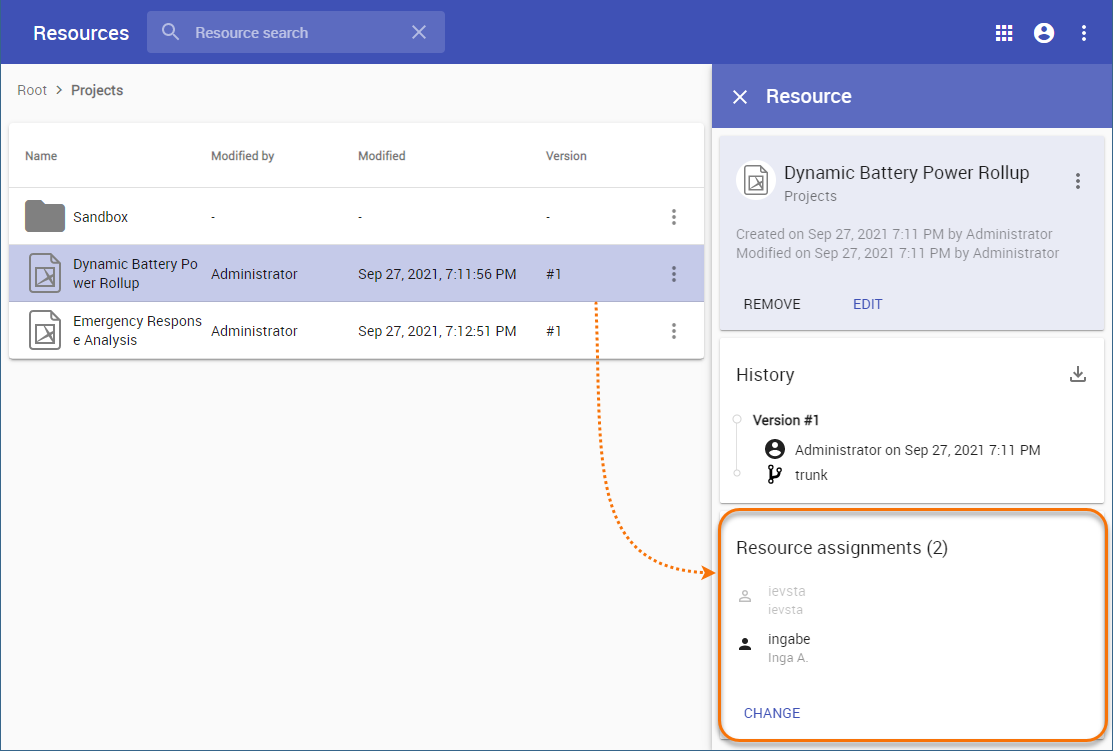Viewport: 1113px width, 751px height.
Task: Open the user account profile icon
Action: (x=1044, y=33)
